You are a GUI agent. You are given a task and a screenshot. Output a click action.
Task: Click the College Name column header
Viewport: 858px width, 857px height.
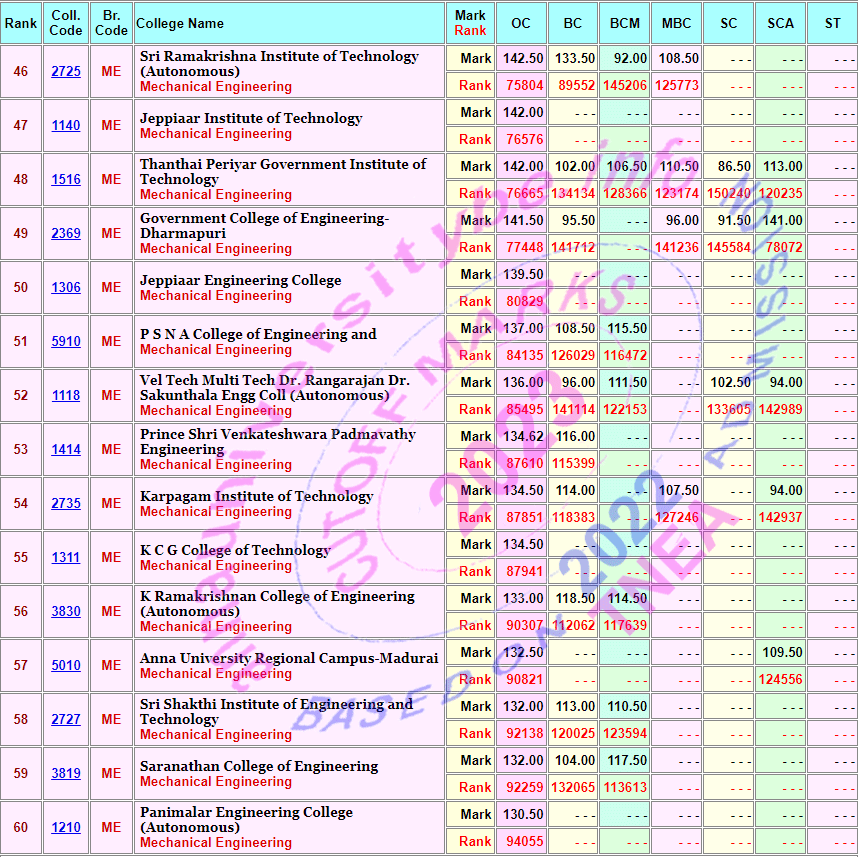(180, 23)
